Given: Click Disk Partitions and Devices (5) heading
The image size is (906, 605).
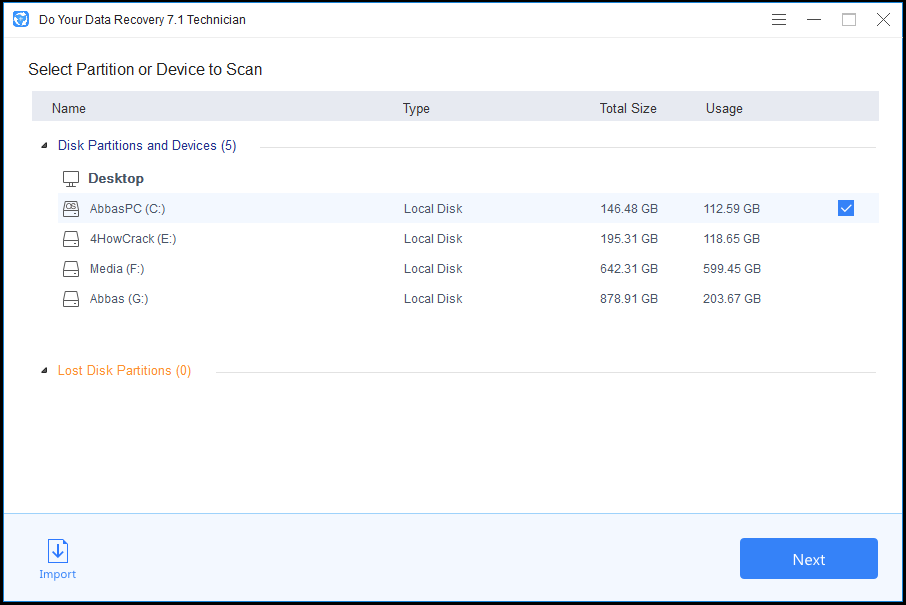Looking at the screenshot, I should click(147, 146).
